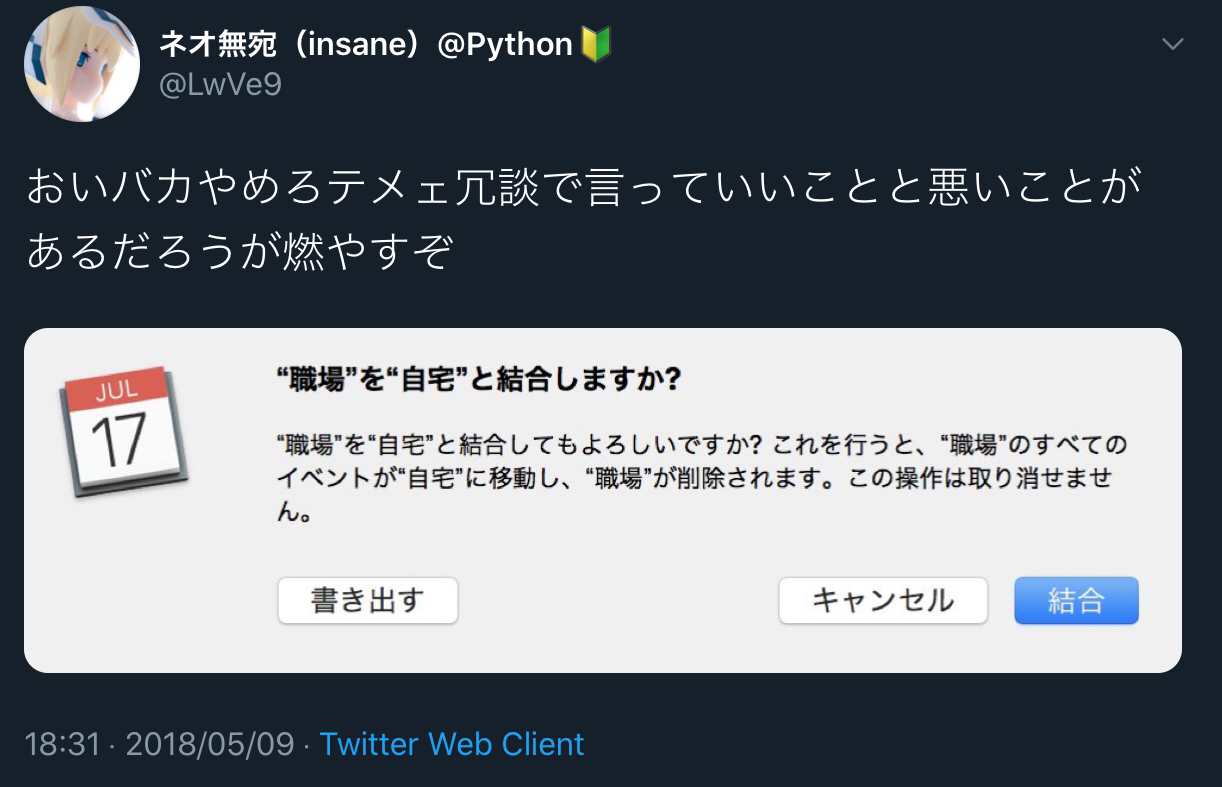Click the tweet line starting おいバカやめろ

(584, 188)
